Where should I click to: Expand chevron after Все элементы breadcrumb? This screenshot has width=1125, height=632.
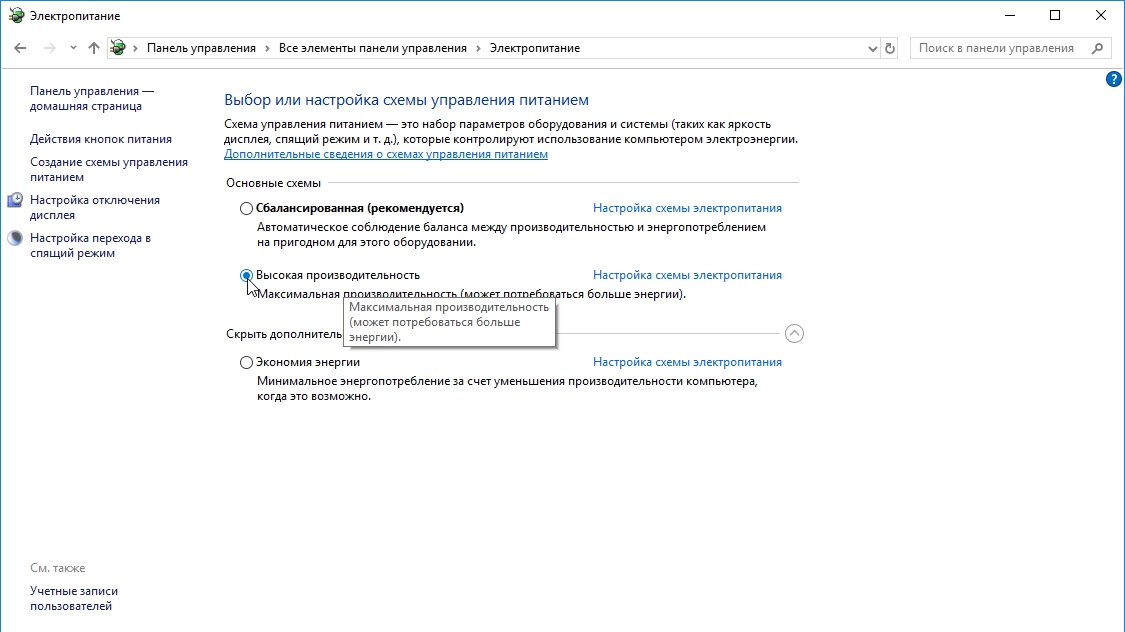[x=478, y=48]
